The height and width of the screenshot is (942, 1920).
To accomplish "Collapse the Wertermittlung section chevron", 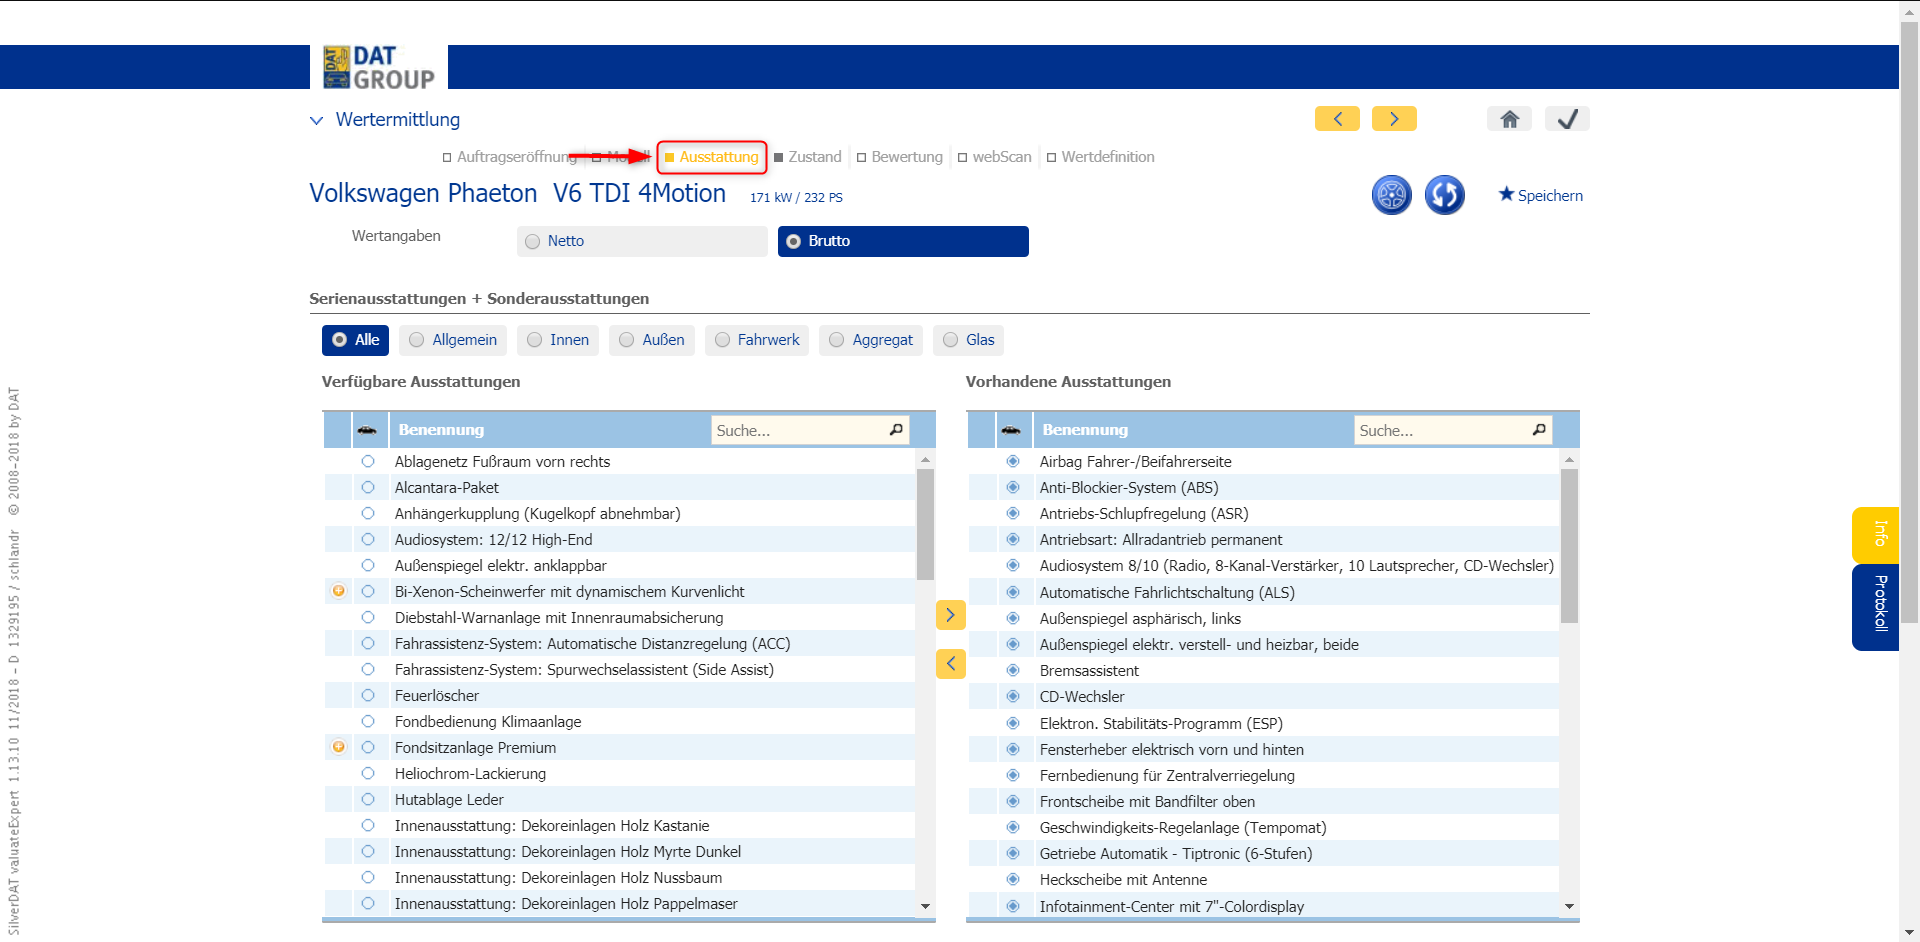I will pos(317,120).
